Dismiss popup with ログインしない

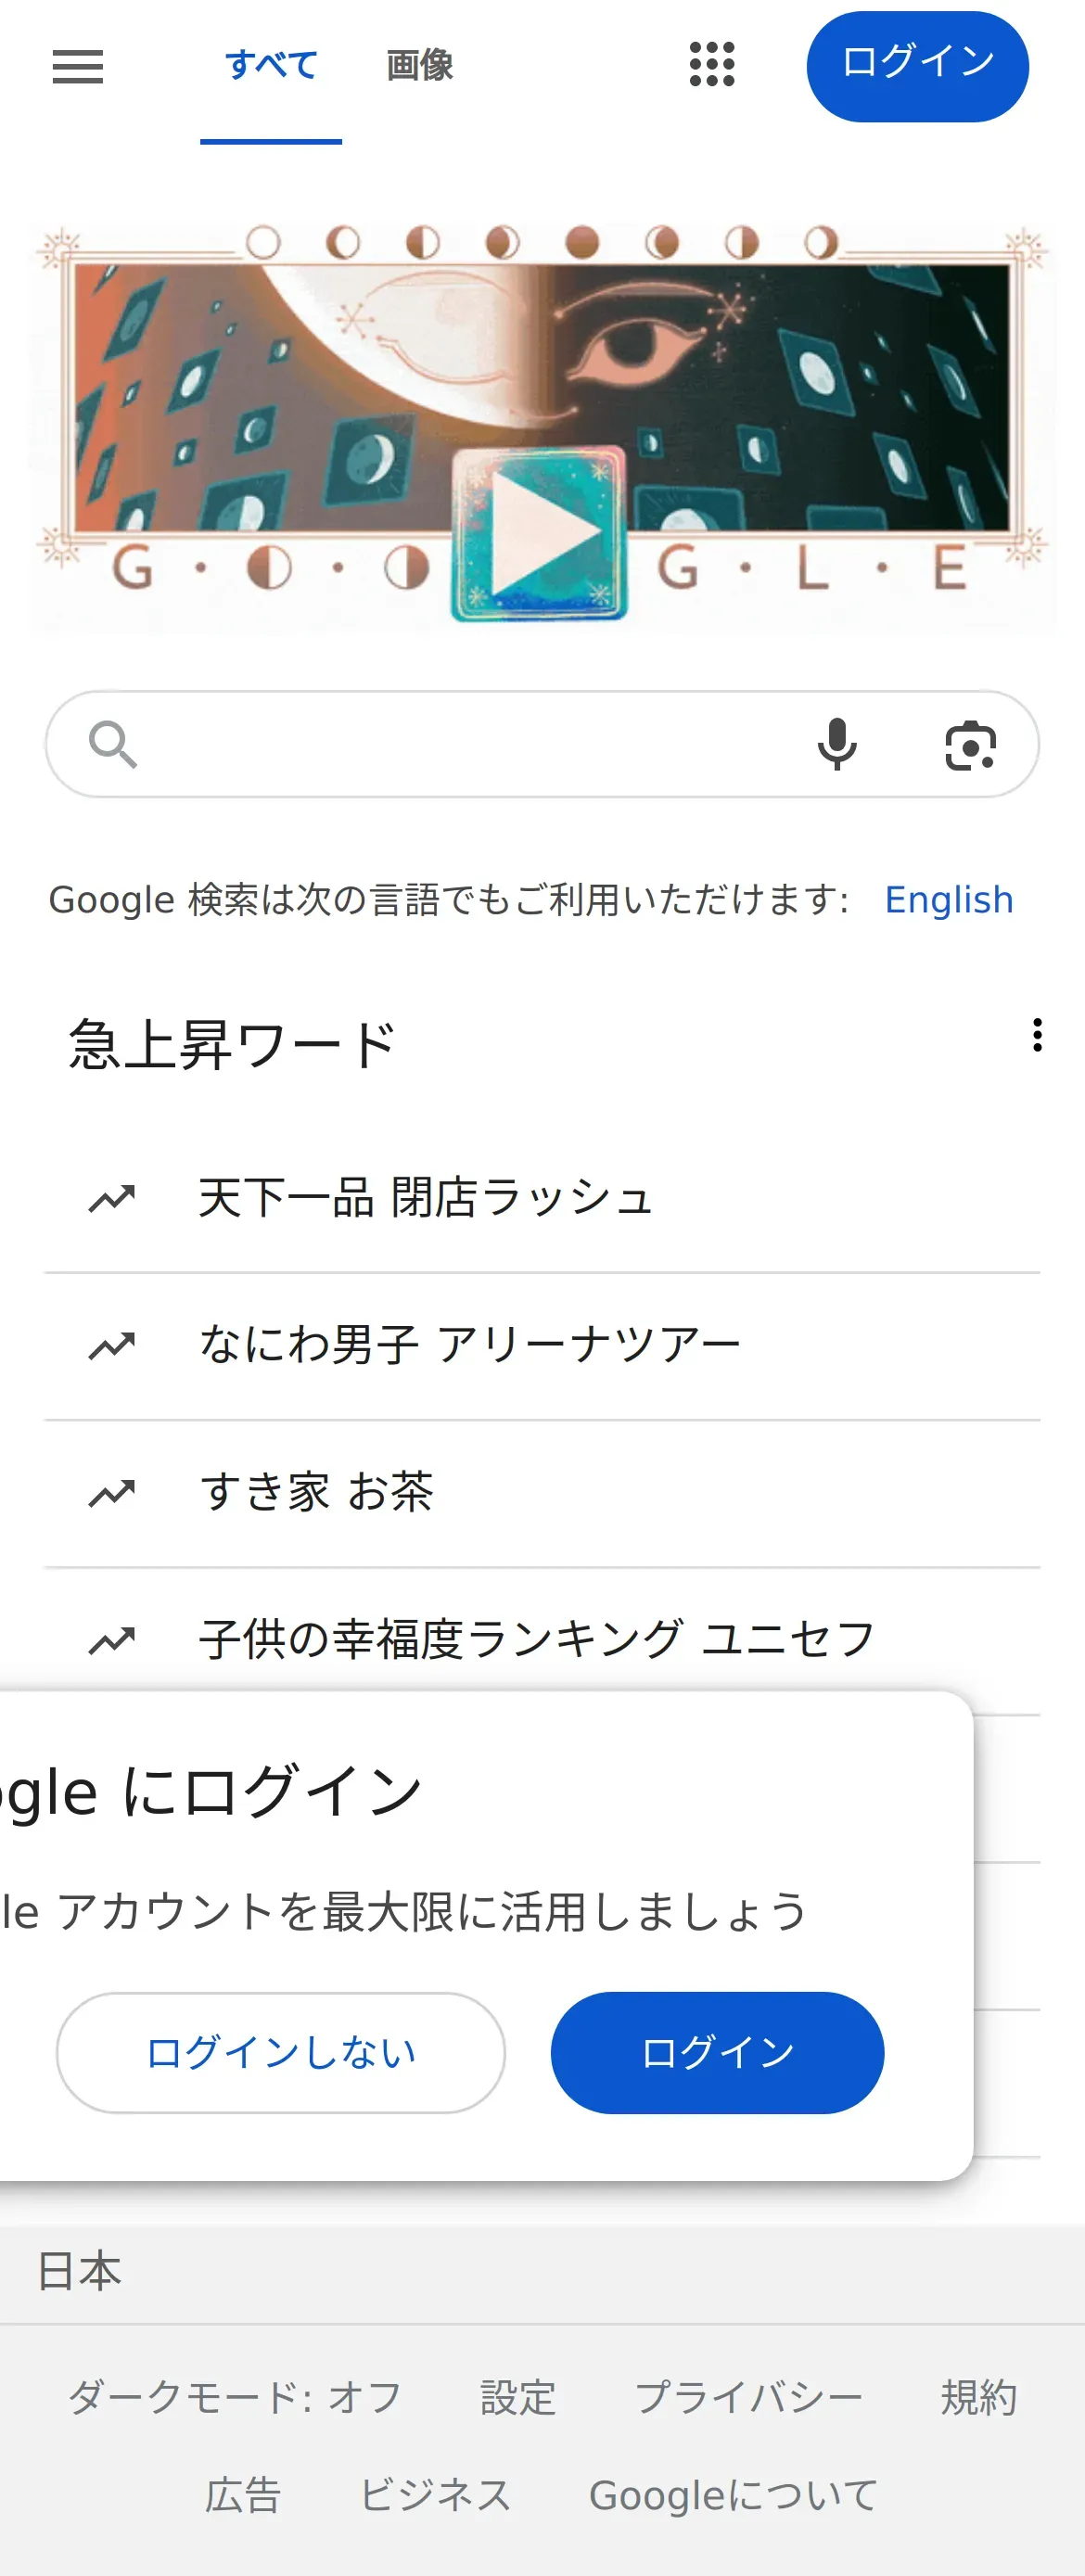pos(281,2052)
